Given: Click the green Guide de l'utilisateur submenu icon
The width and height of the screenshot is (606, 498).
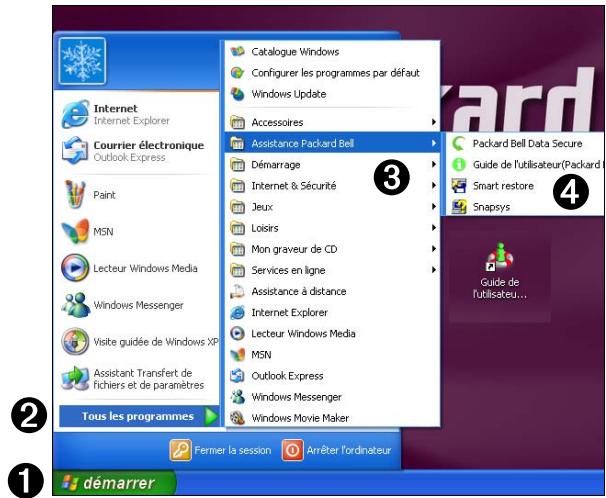Looking at the screenshot, I should point(459,165).
